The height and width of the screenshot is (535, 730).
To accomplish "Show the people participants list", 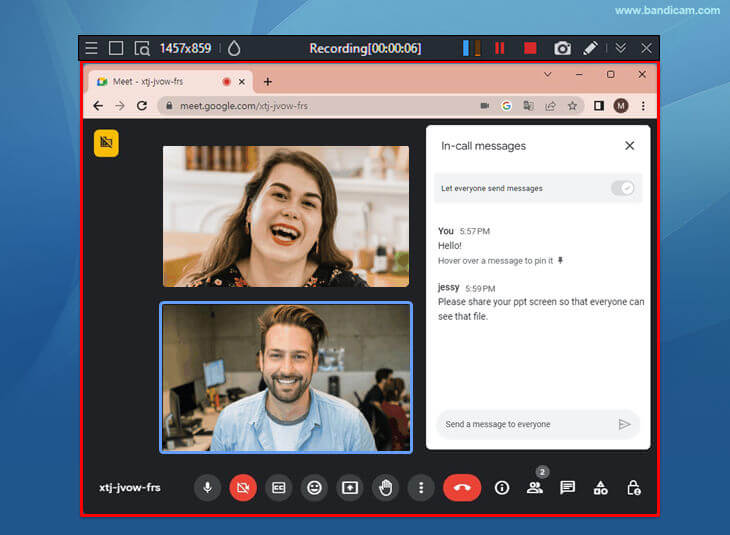I will pyautogui.click(x=534, y=488).
